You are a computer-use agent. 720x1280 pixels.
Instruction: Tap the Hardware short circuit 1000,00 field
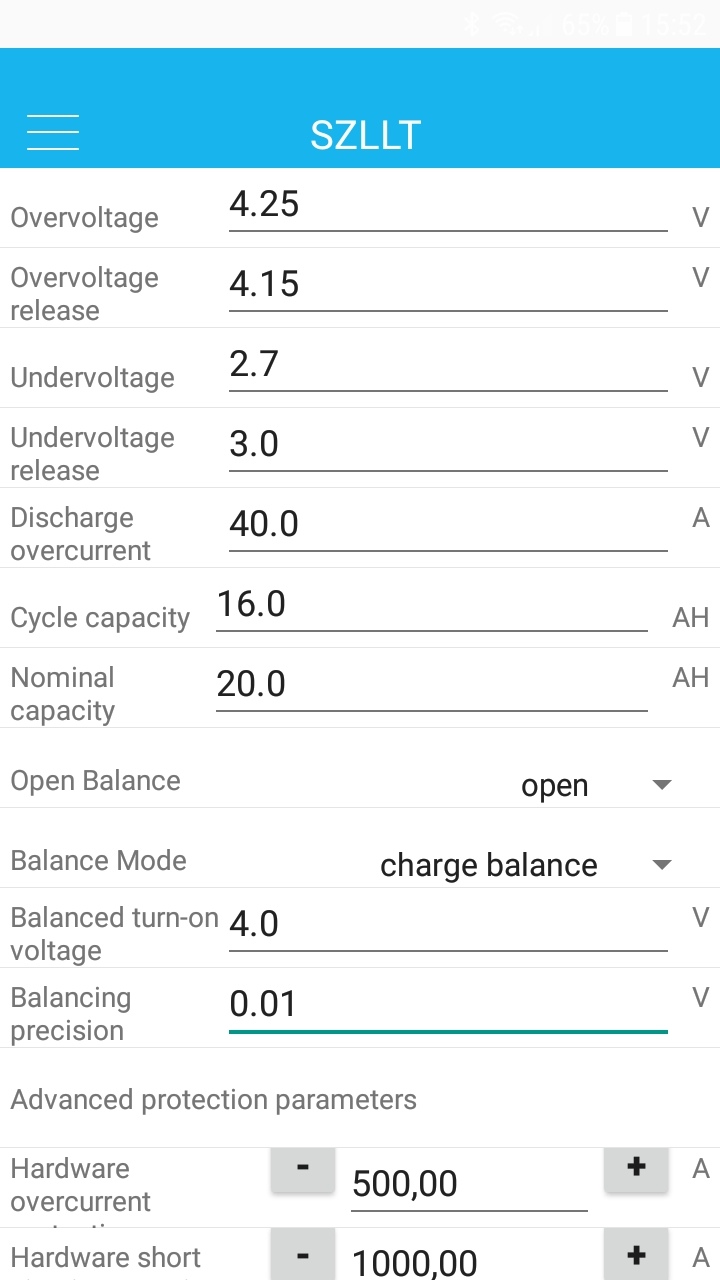pyautogui.click(x=468, y=1263)
